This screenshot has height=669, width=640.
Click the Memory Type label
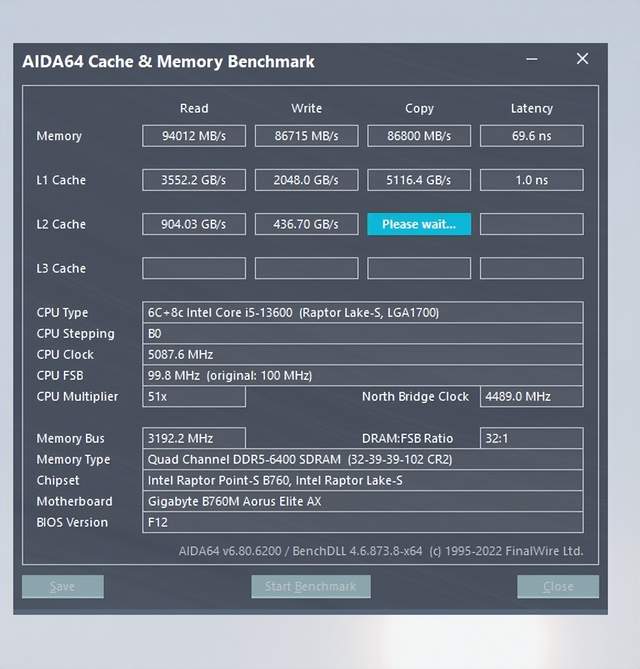[x=73, y=460]
